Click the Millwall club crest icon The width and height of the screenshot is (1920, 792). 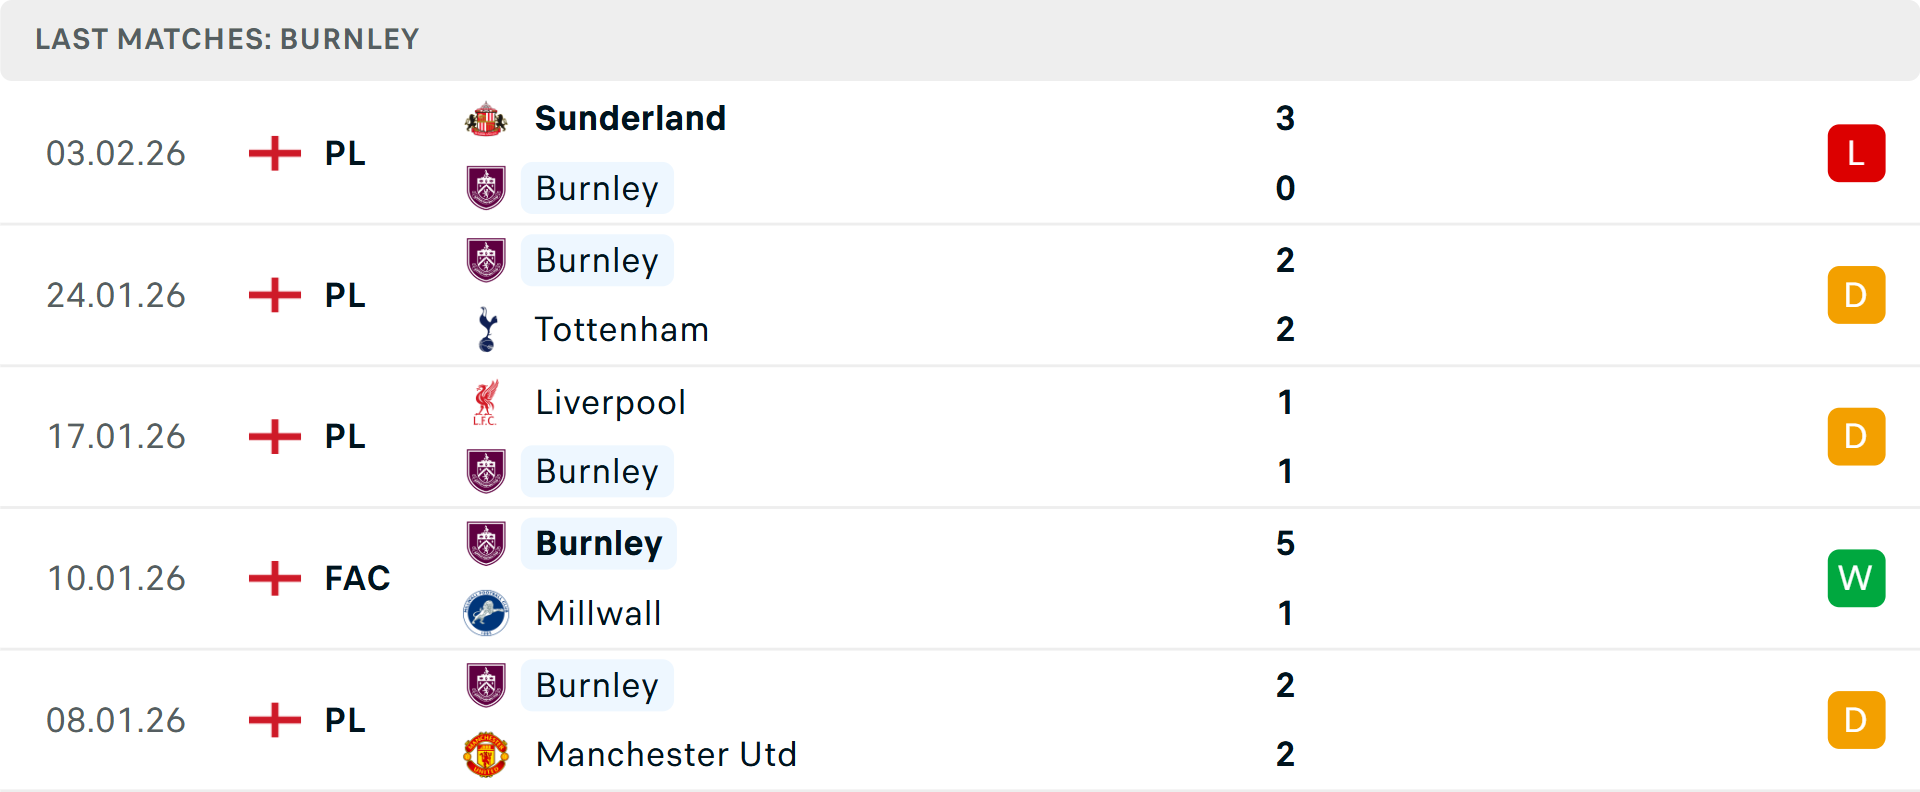tap(486, 613)
